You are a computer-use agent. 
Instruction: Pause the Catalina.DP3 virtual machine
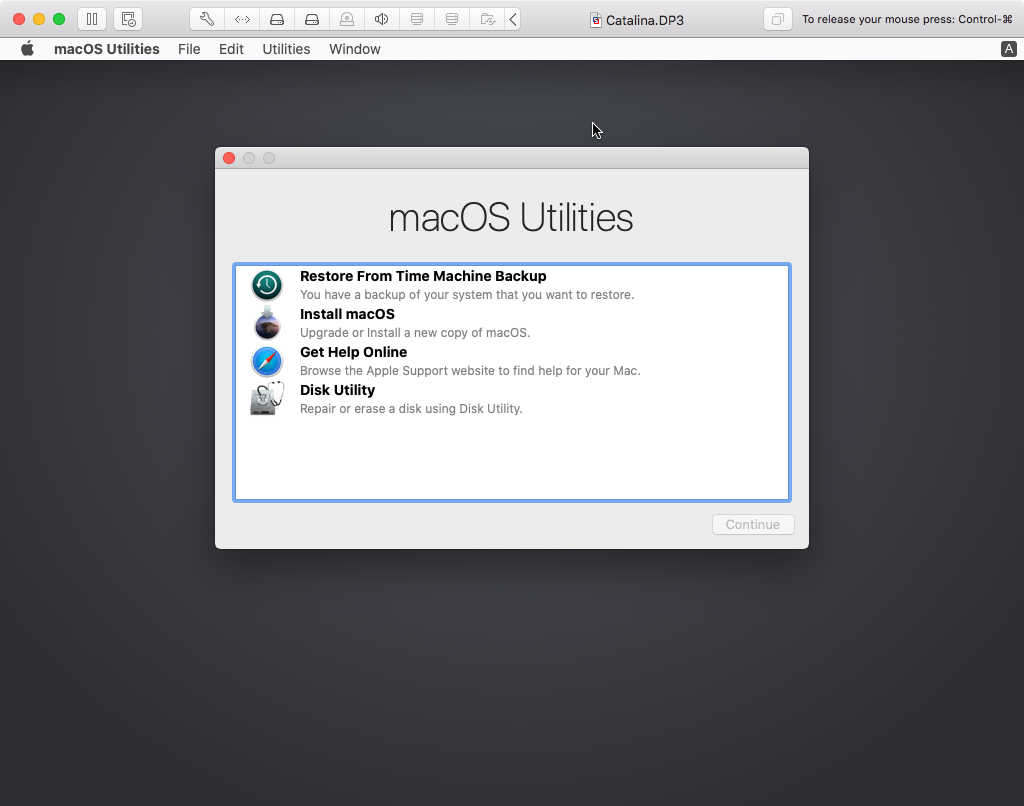point(92,20)
